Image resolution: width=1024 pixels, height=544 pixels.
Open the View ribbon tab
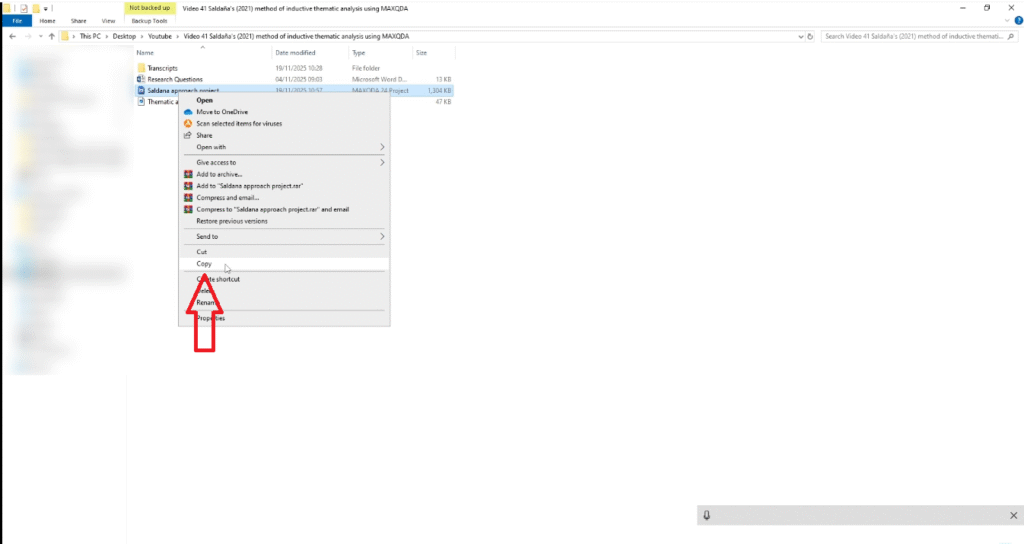[108, 20]
